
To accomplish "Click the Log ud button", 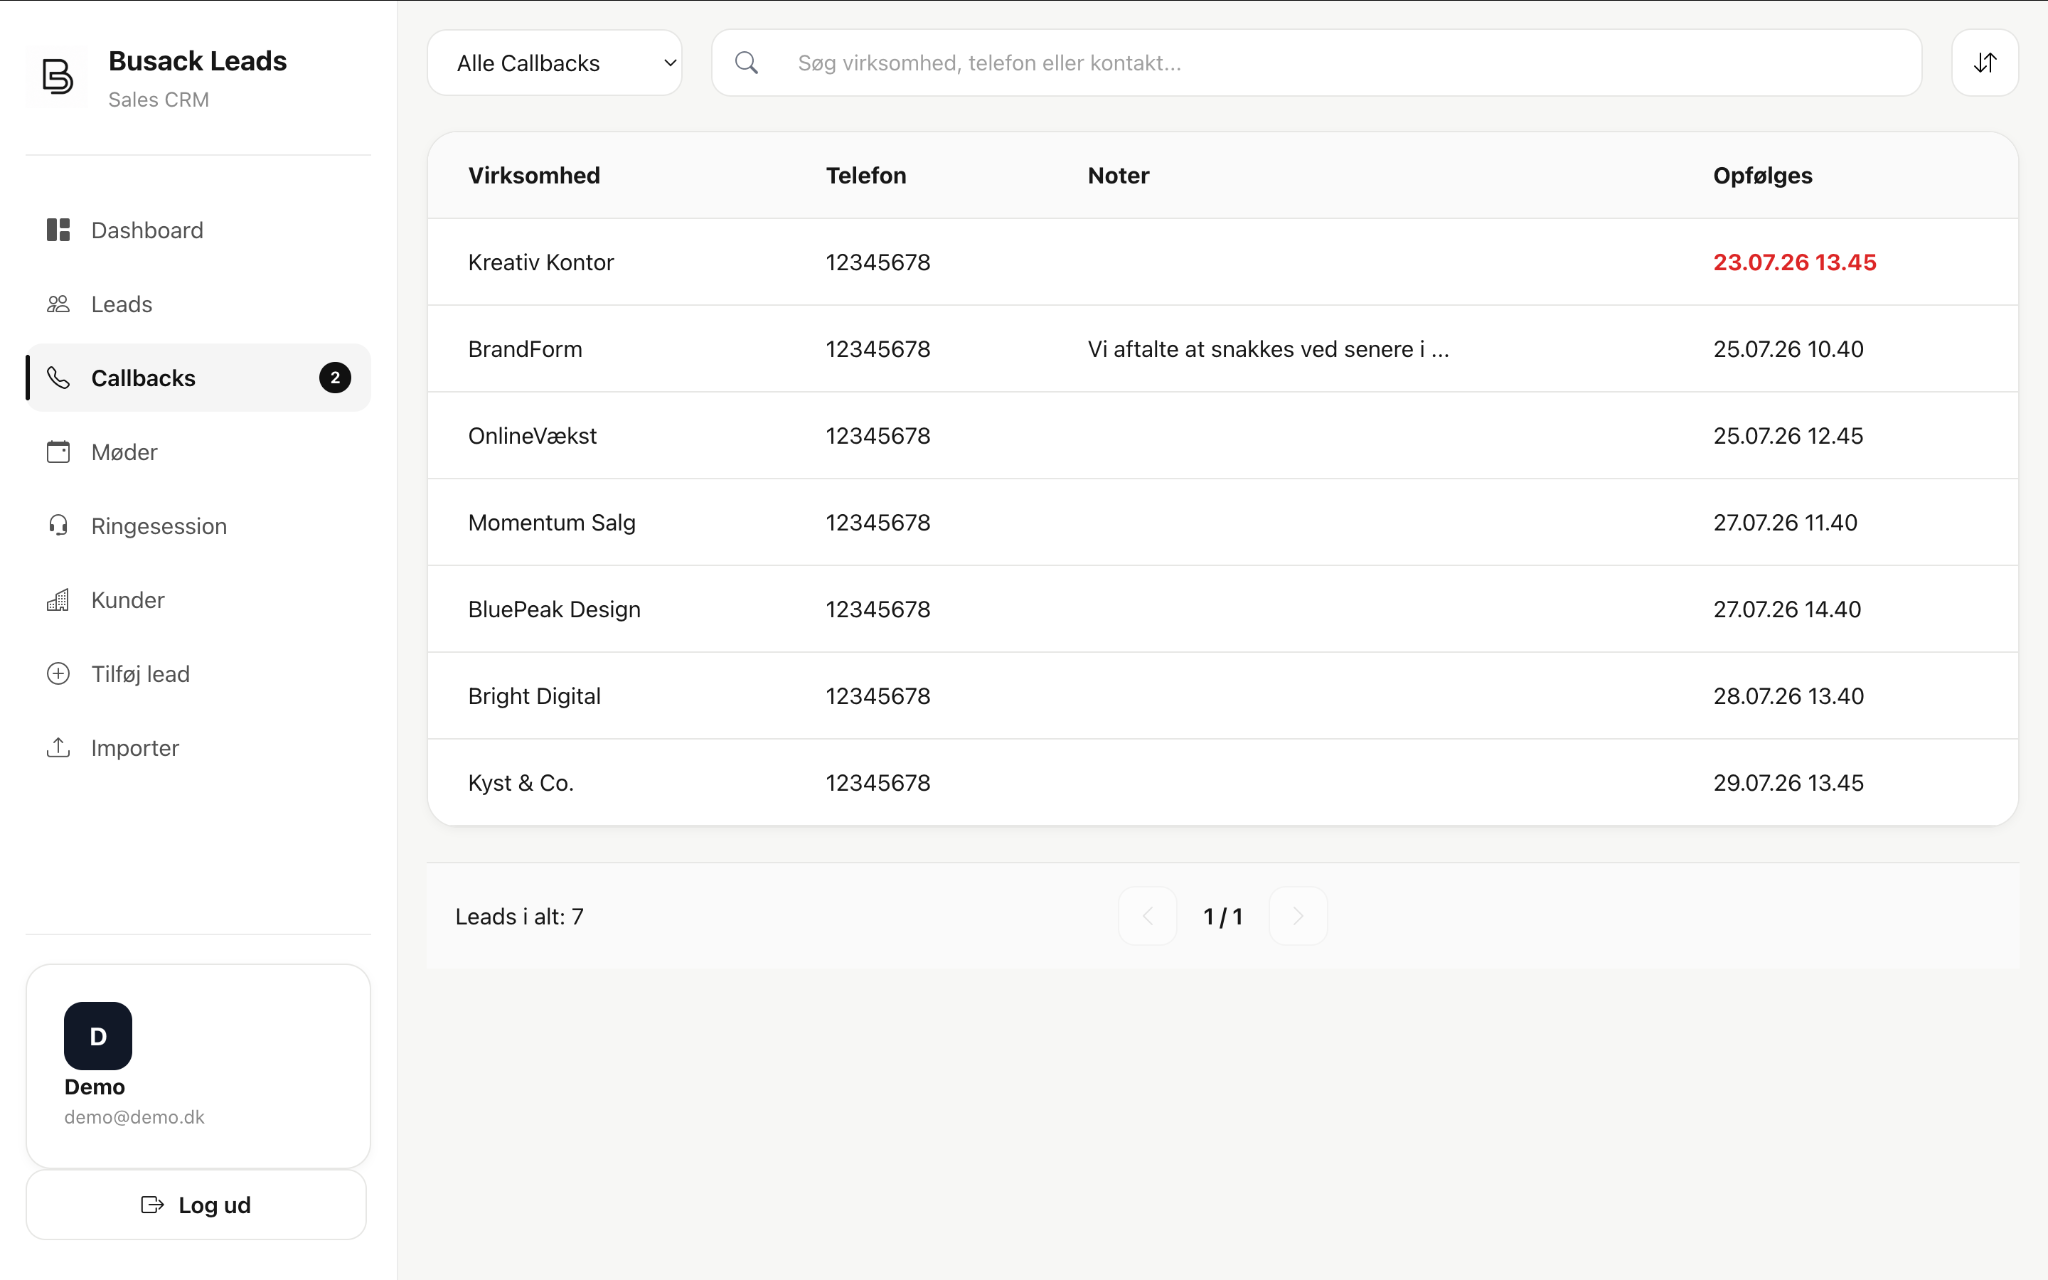I will pos(196,1205).
